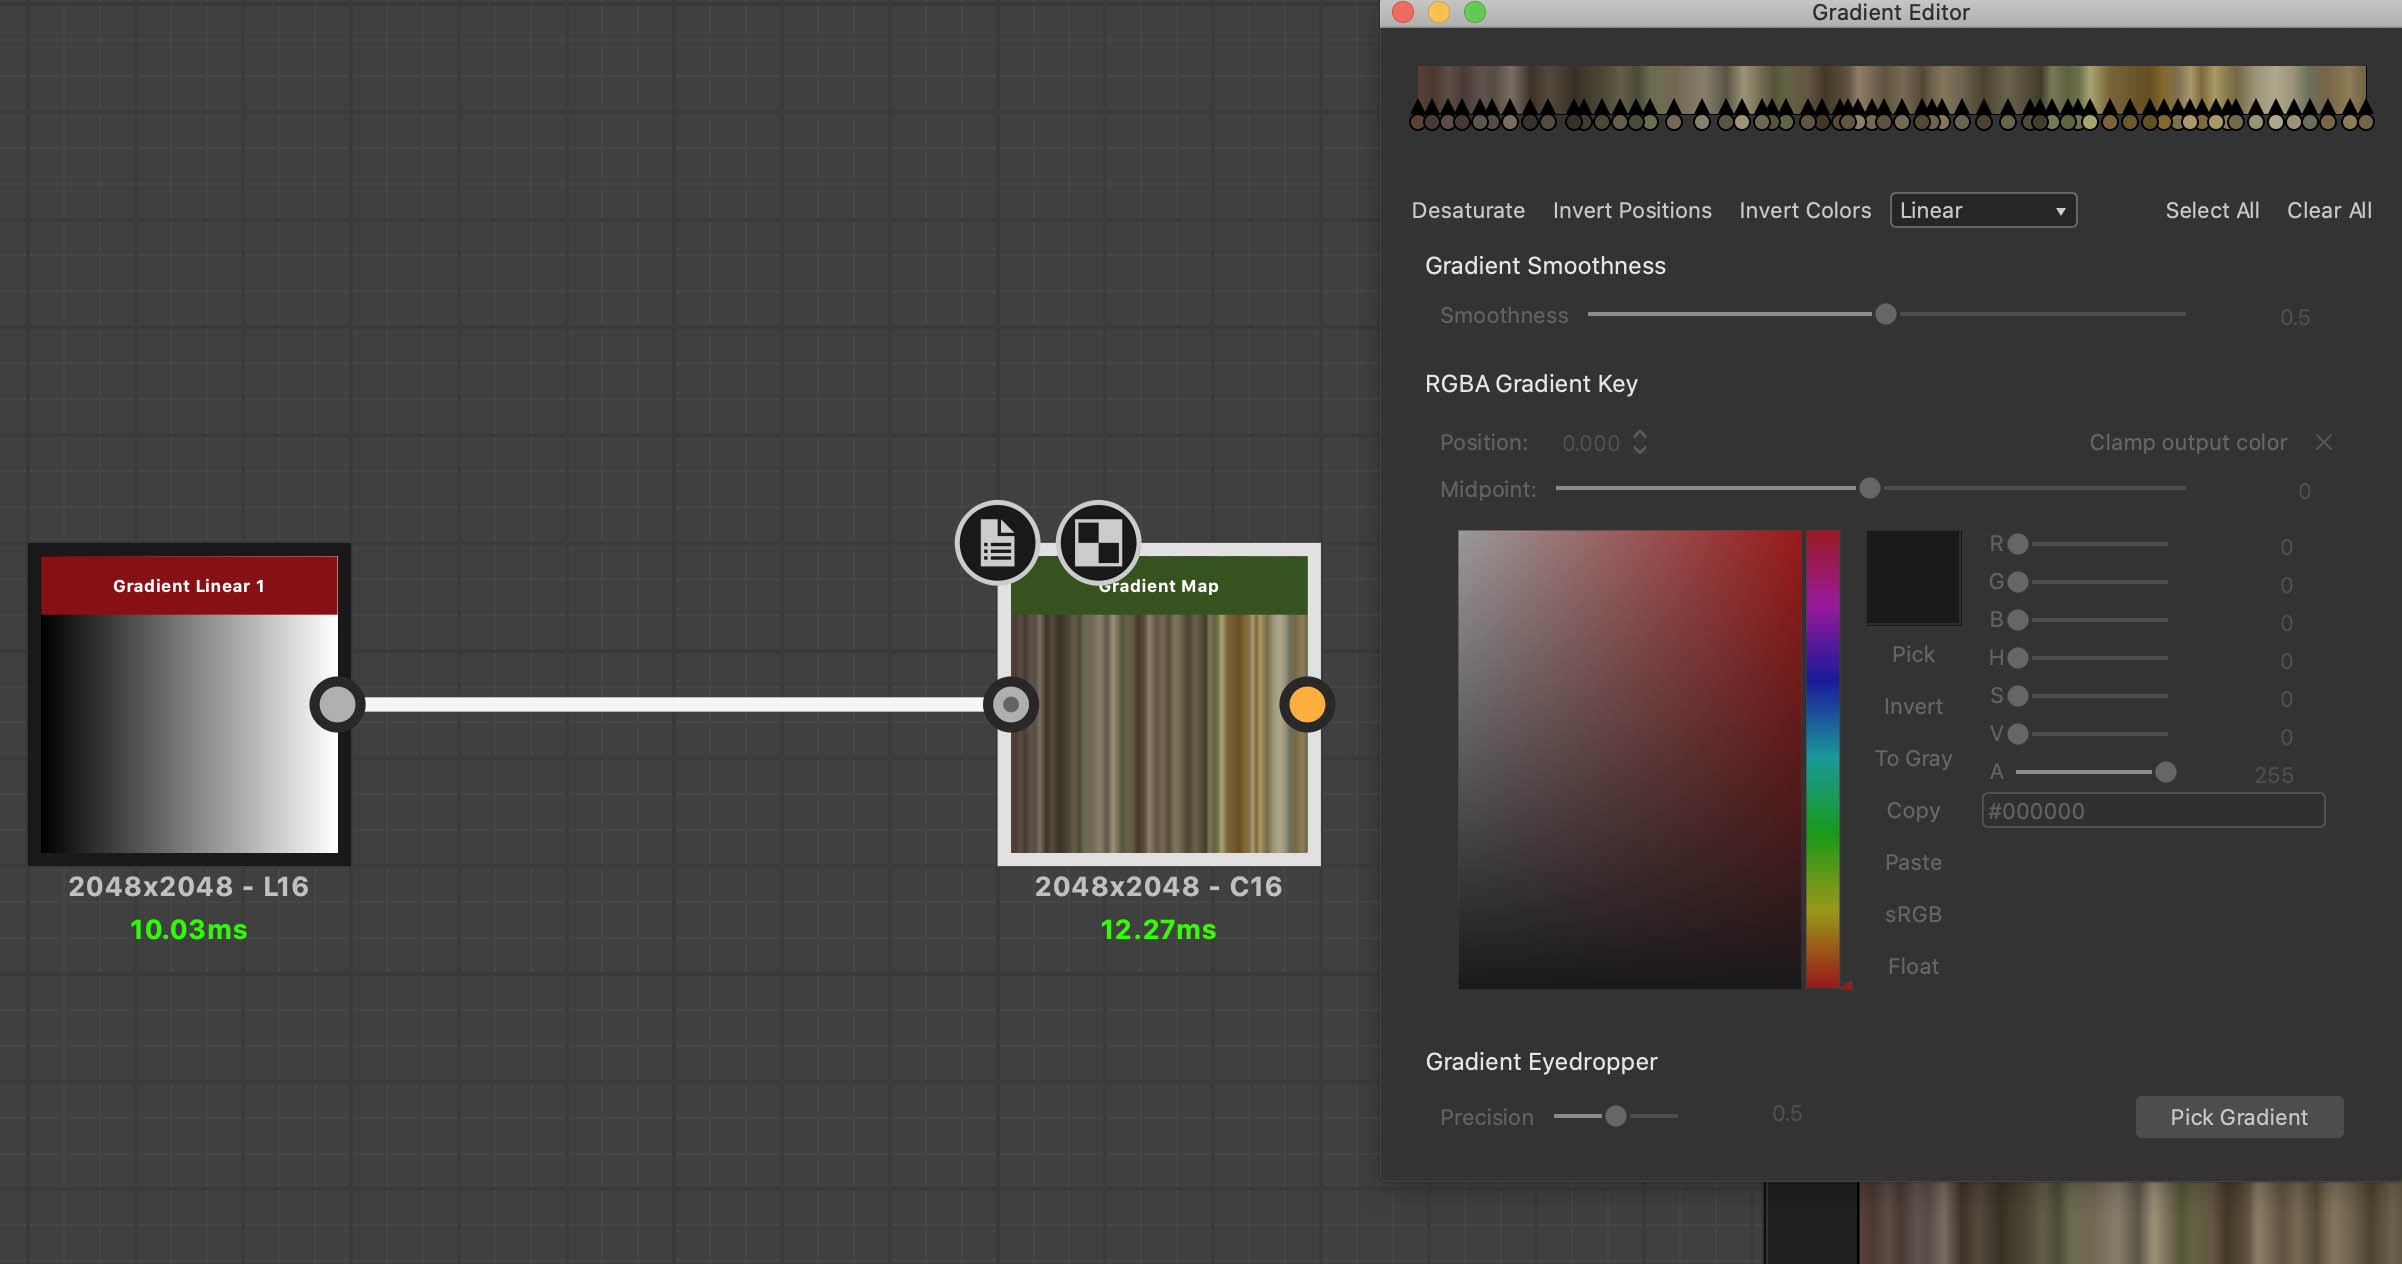
Task: Select All gradient keys
Action: coord(2212,210)
